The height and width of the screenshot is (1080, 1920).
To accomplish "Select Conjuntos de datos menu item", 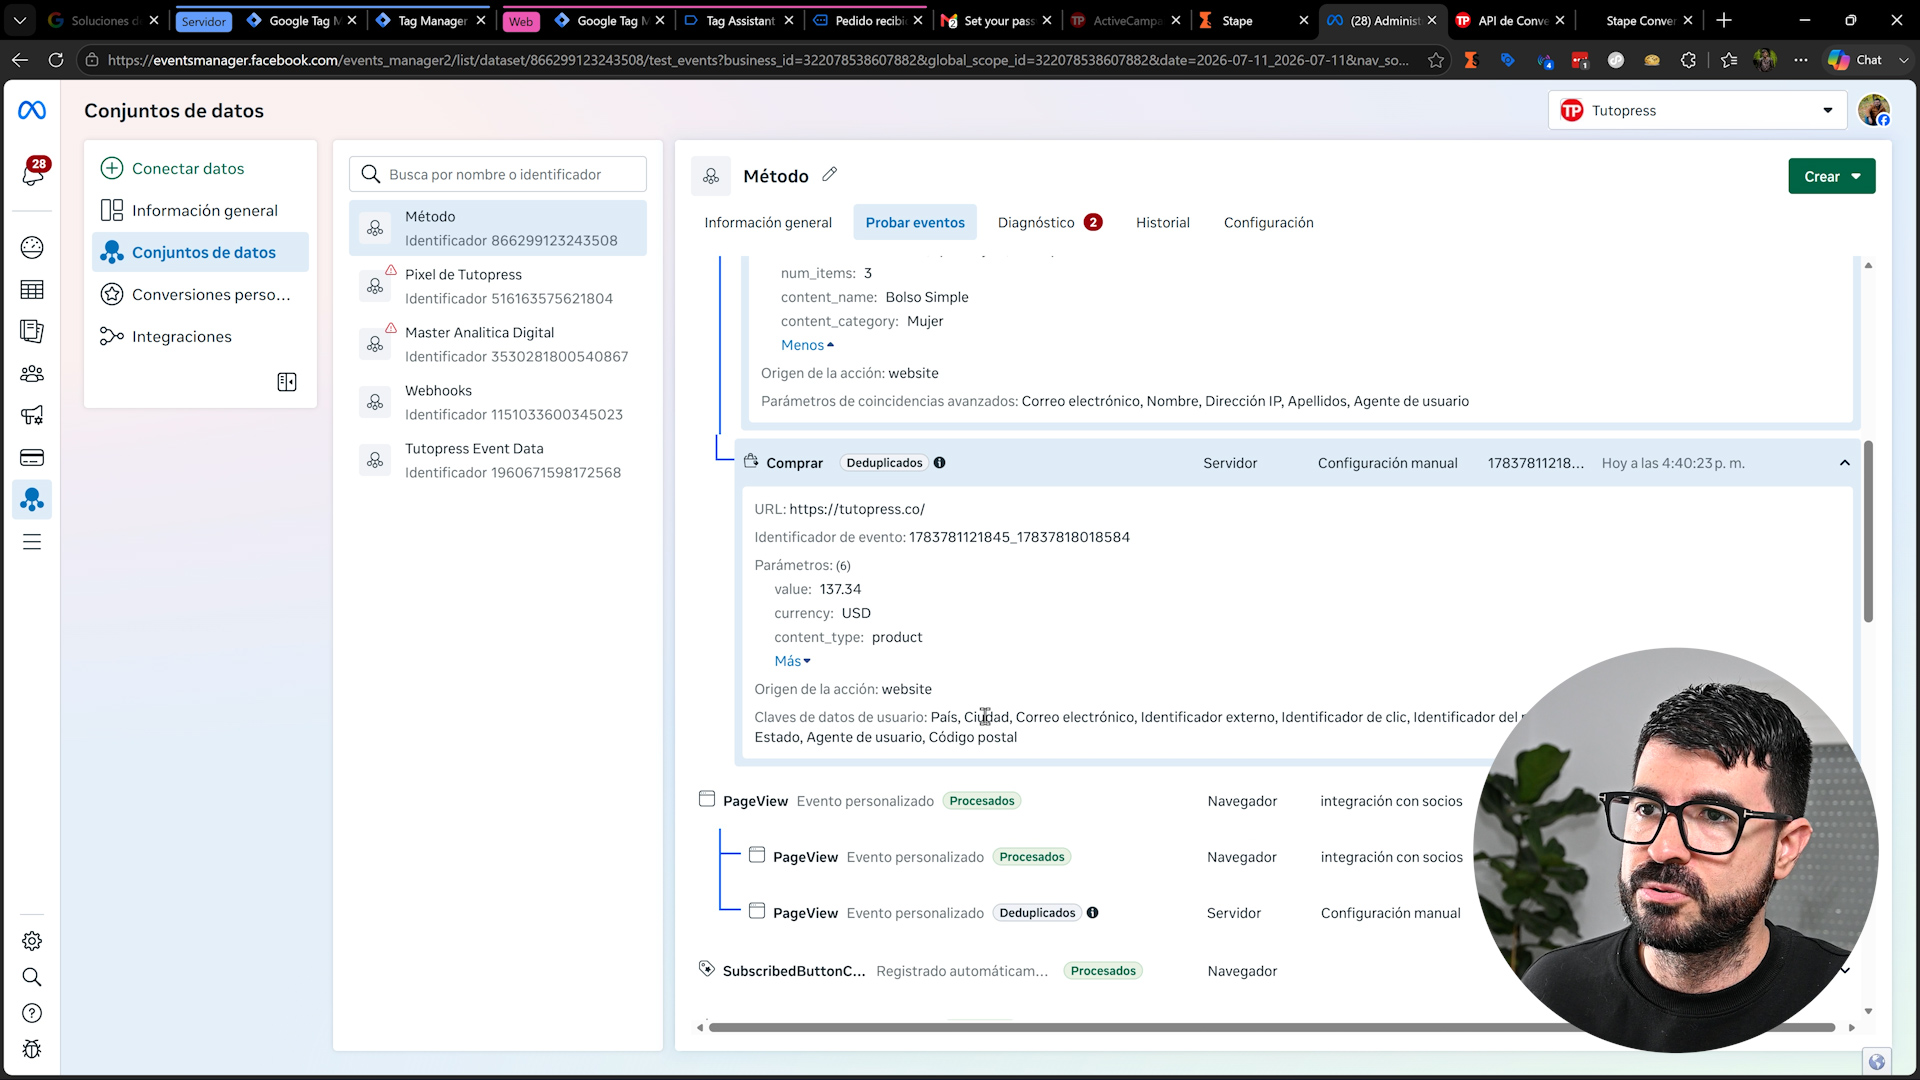I will pyautogui.click(x=200, y=252).
